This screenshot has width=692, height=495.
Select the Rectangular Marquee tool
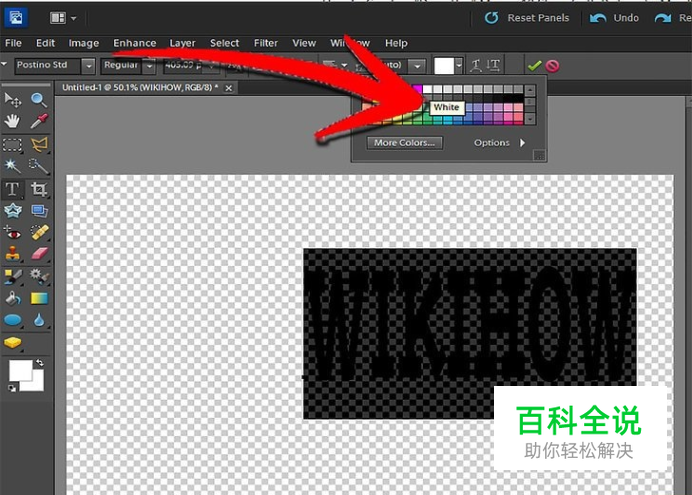pos(12,145)
